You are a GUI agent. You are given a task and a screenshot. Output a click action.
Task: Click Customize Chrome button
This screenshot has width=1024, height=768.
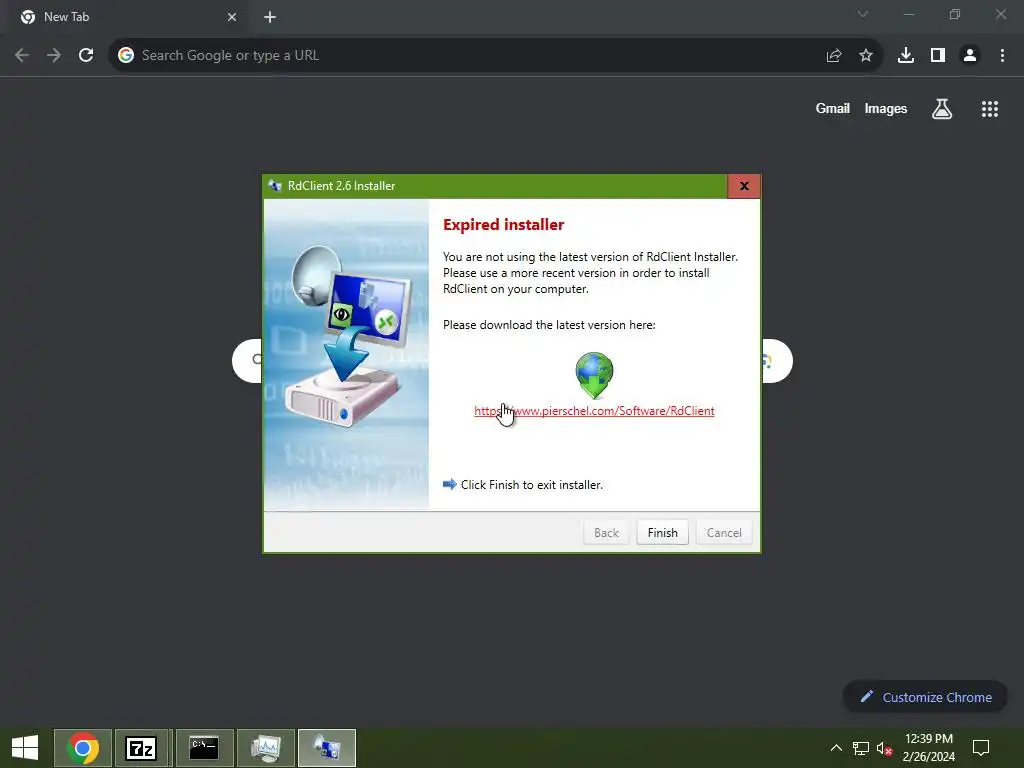pos(925,697)
